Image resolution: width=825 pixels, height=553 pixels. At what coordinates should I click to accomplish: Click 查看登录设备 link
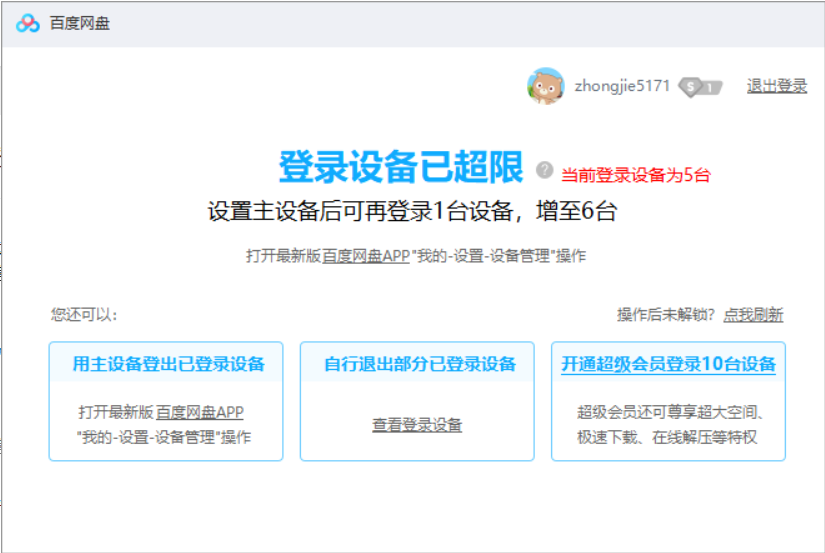417,425
